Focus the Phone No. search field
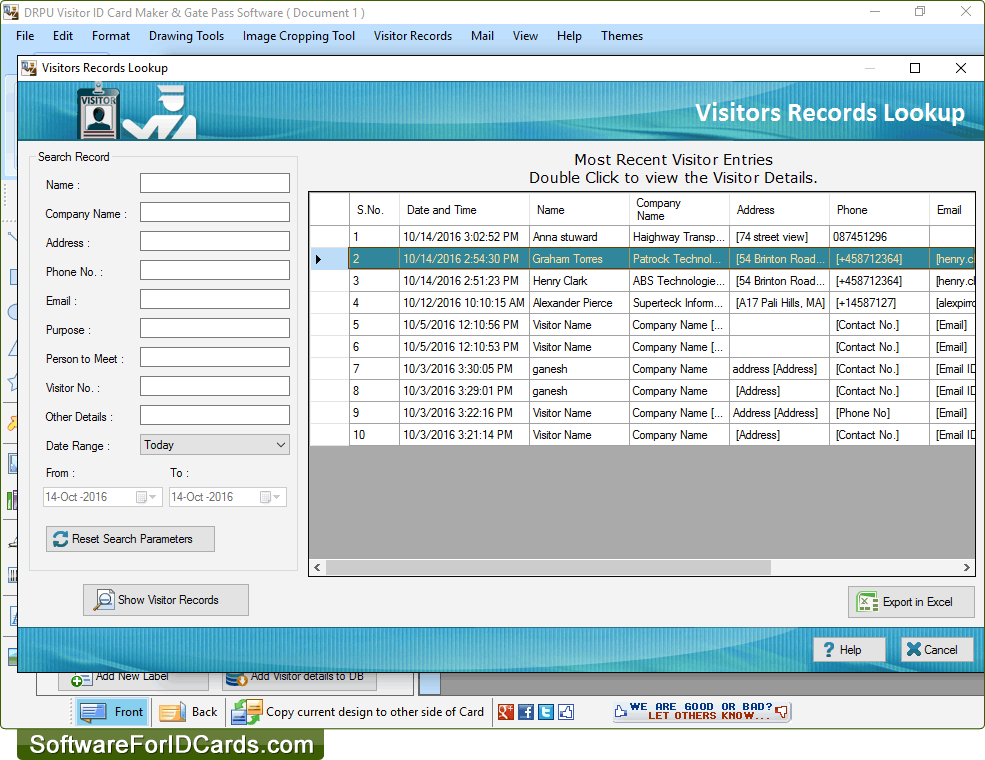The image size is (985, 760). click(x=215, y=270)
